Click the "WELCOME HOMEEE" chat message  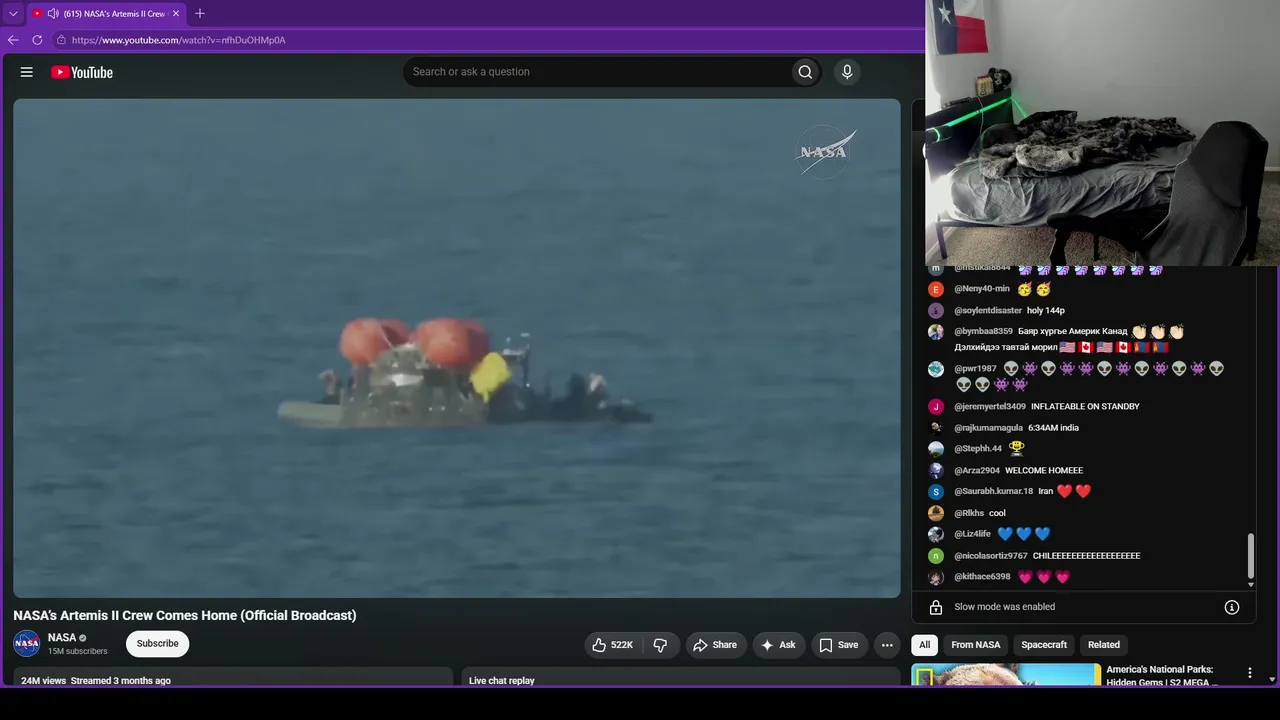(1044, 471)
